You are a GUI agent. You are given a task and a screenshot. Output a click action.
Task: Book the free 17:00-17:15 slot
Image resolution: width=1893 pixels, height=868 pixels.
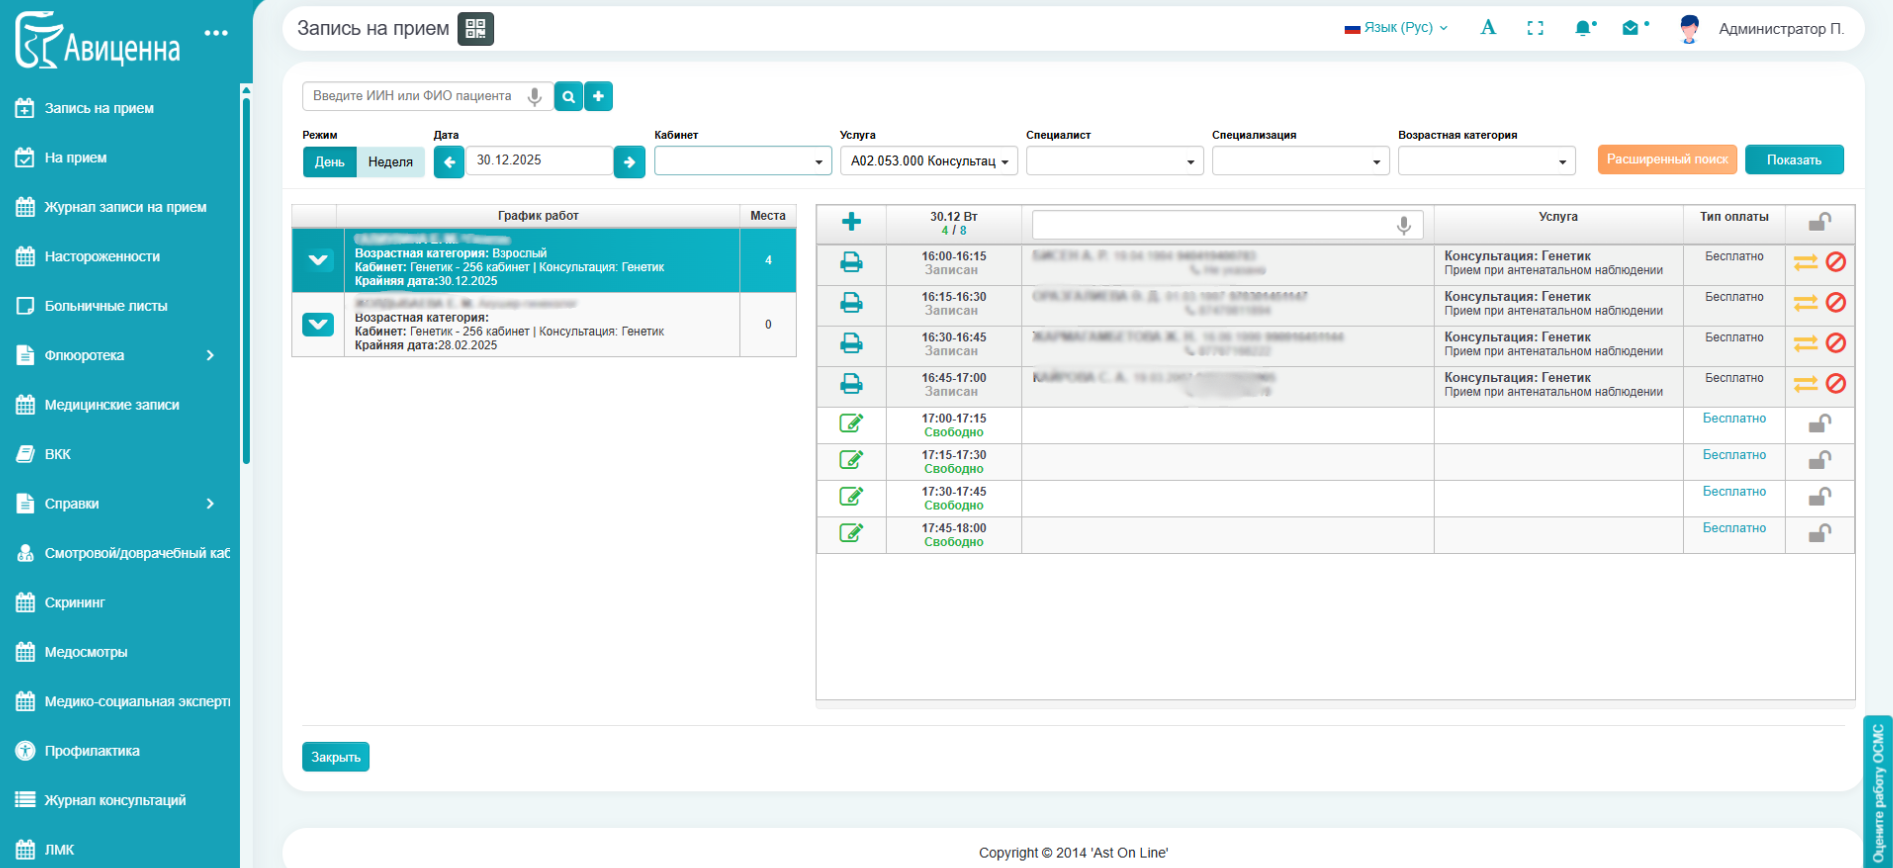click(851, 424)
